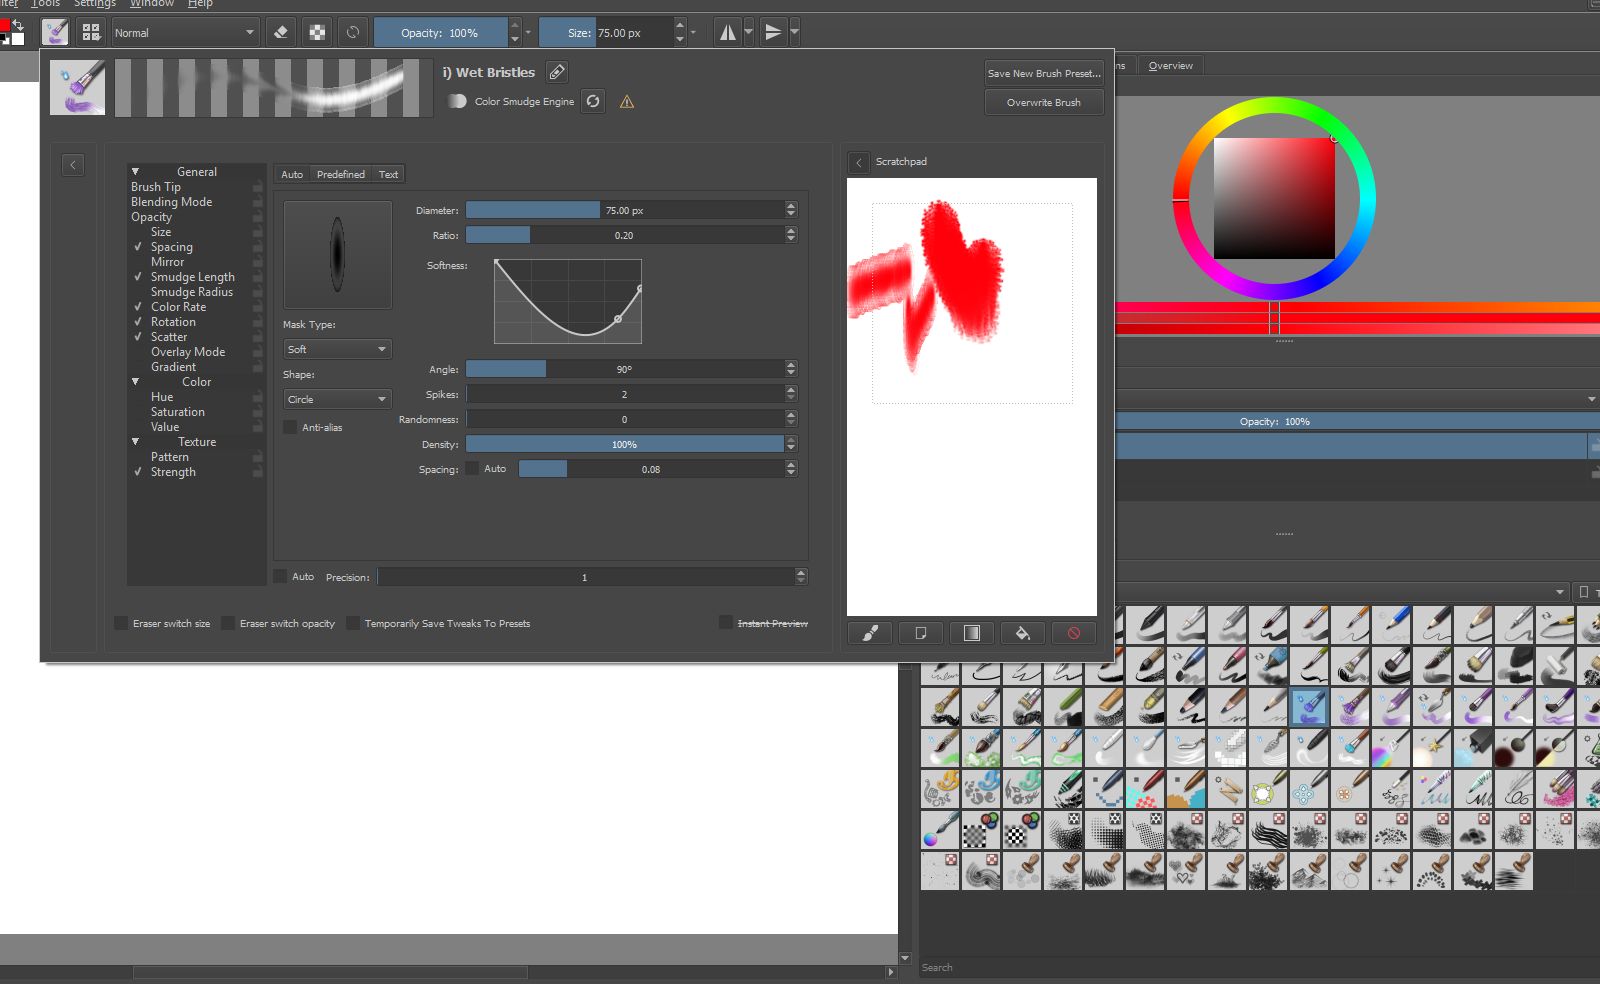Enable Temporarily Save Tweaks To Presets
Image resolution: width=1600 pixels, height=984 pixels.
(353, 624)
